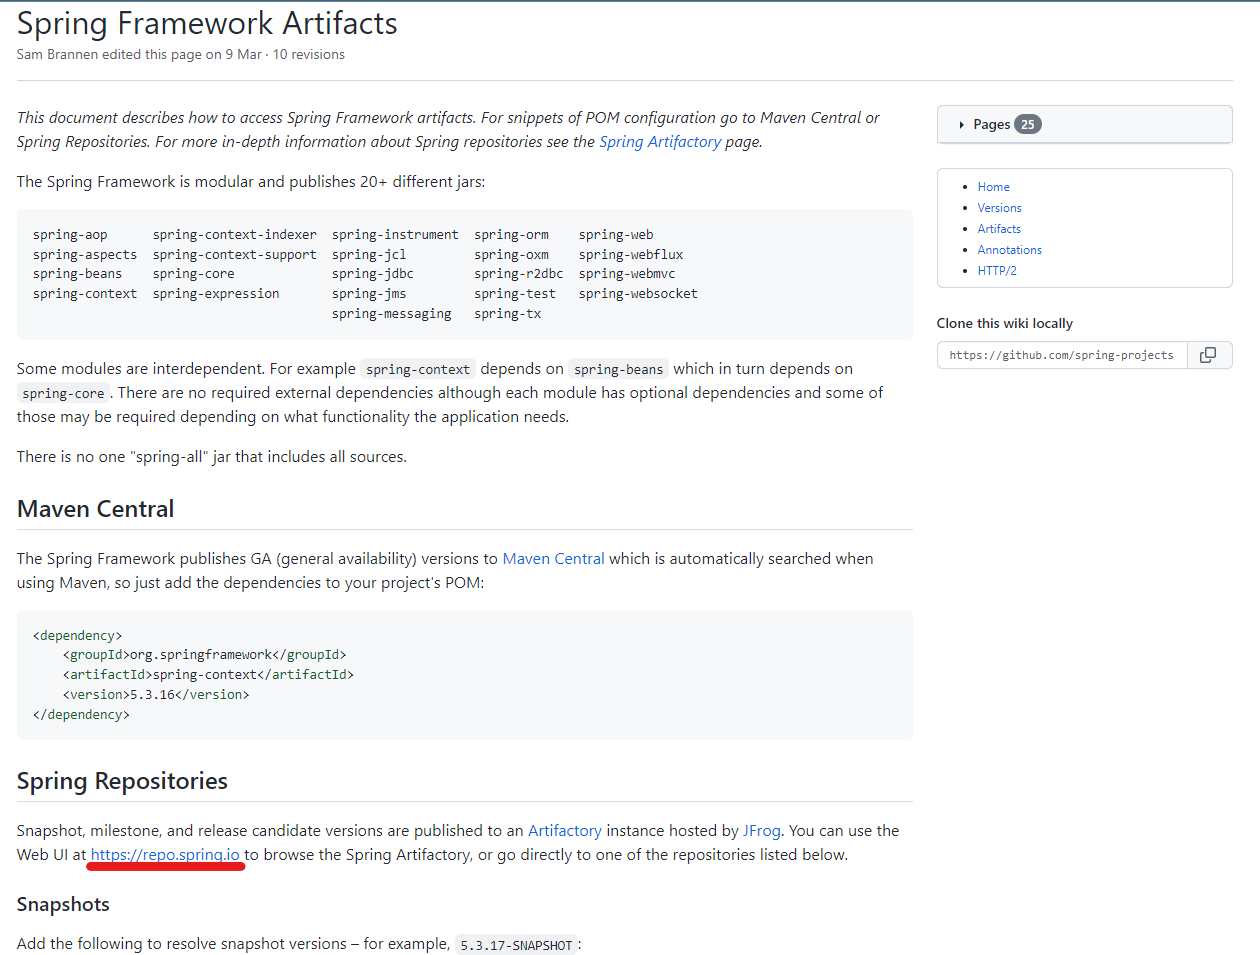The image size is (1260, 955).
Task: Click spring-context-indexer in the jar list
Action: click(x=234, y=235)
